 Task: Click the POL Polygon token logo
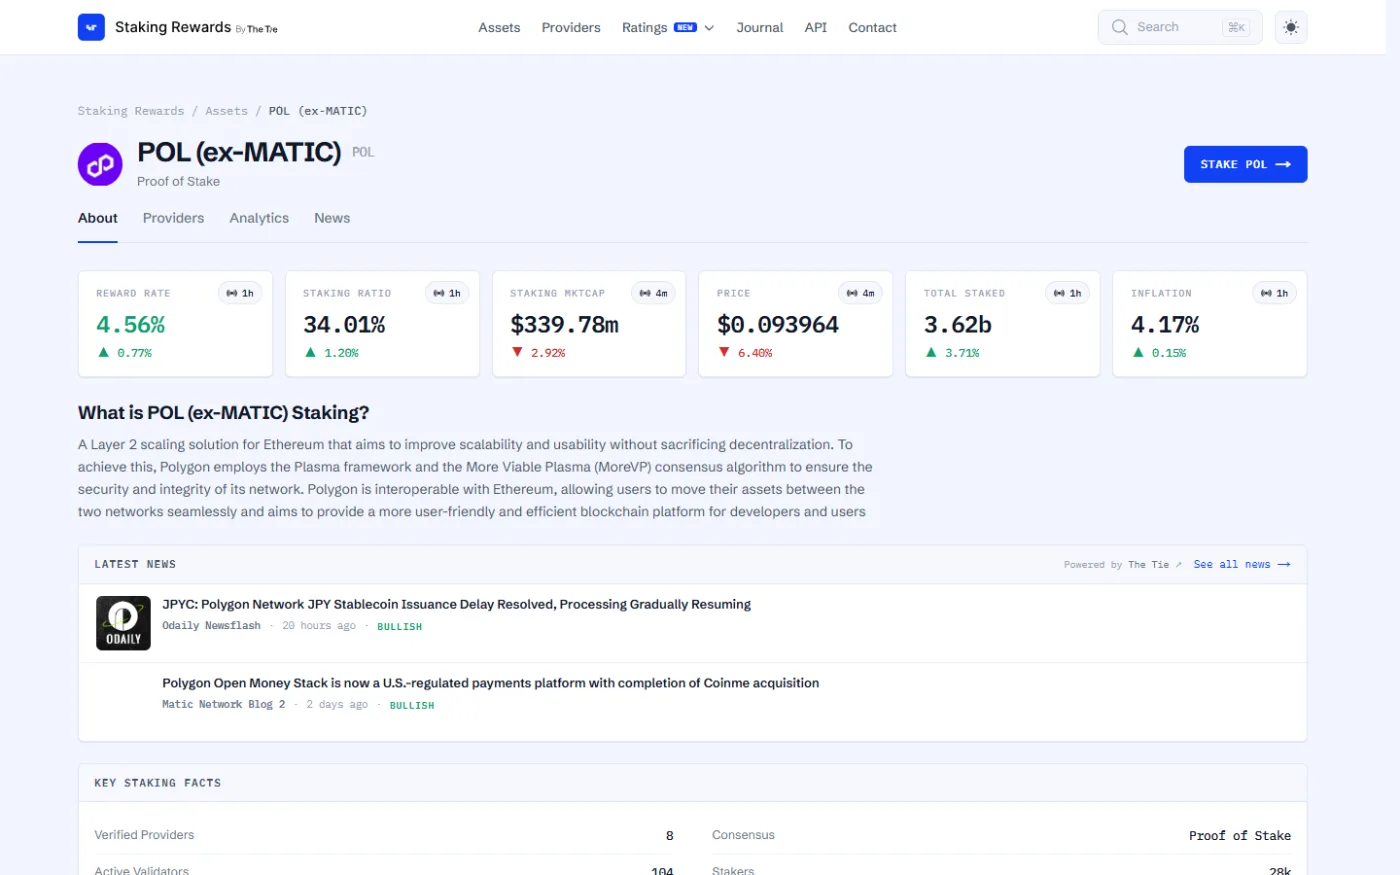pos(100,164)
